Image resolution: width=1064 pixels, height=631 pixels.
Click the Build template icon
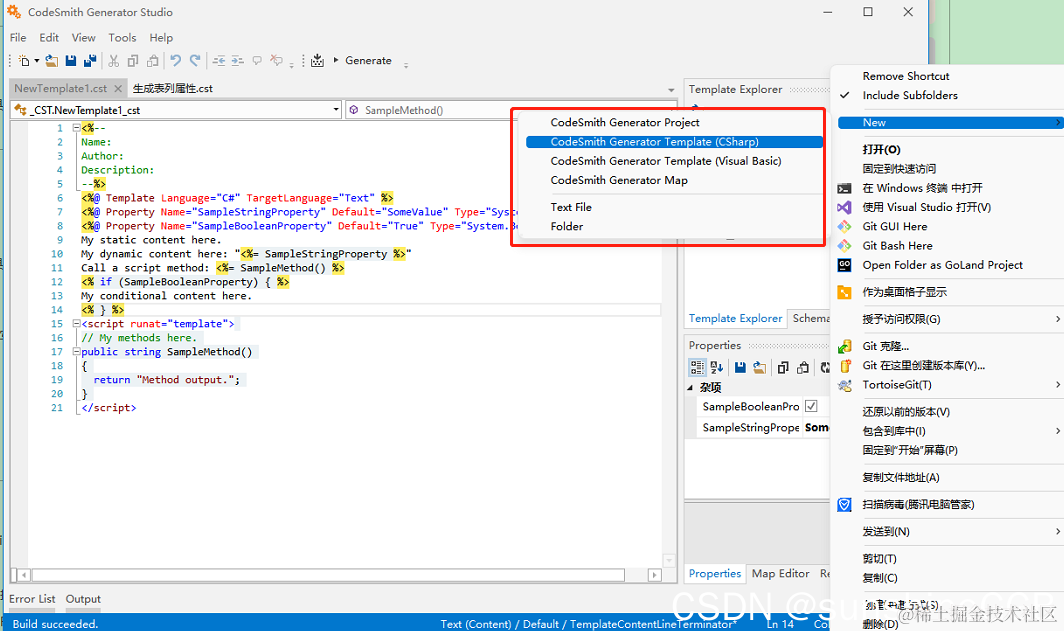click(317, 61)
